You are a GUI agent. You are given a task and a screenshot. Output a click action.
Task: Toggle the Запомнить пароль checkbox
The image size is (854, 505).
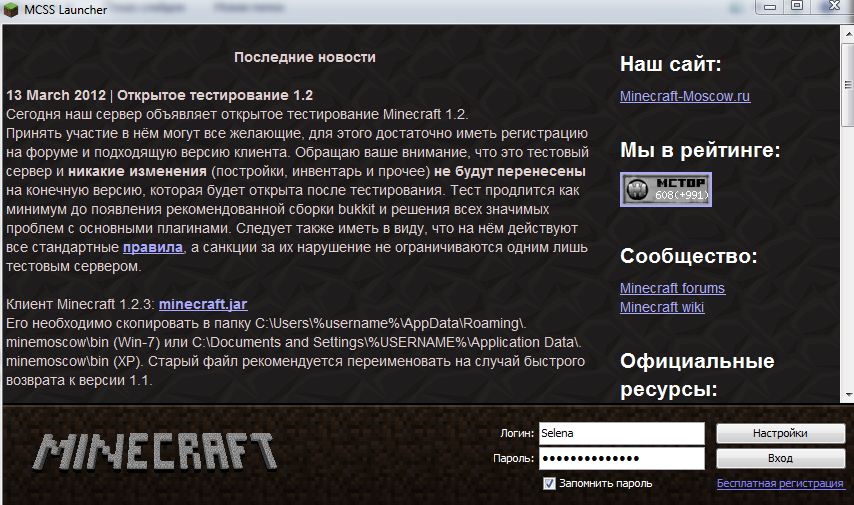click(549, 483)
